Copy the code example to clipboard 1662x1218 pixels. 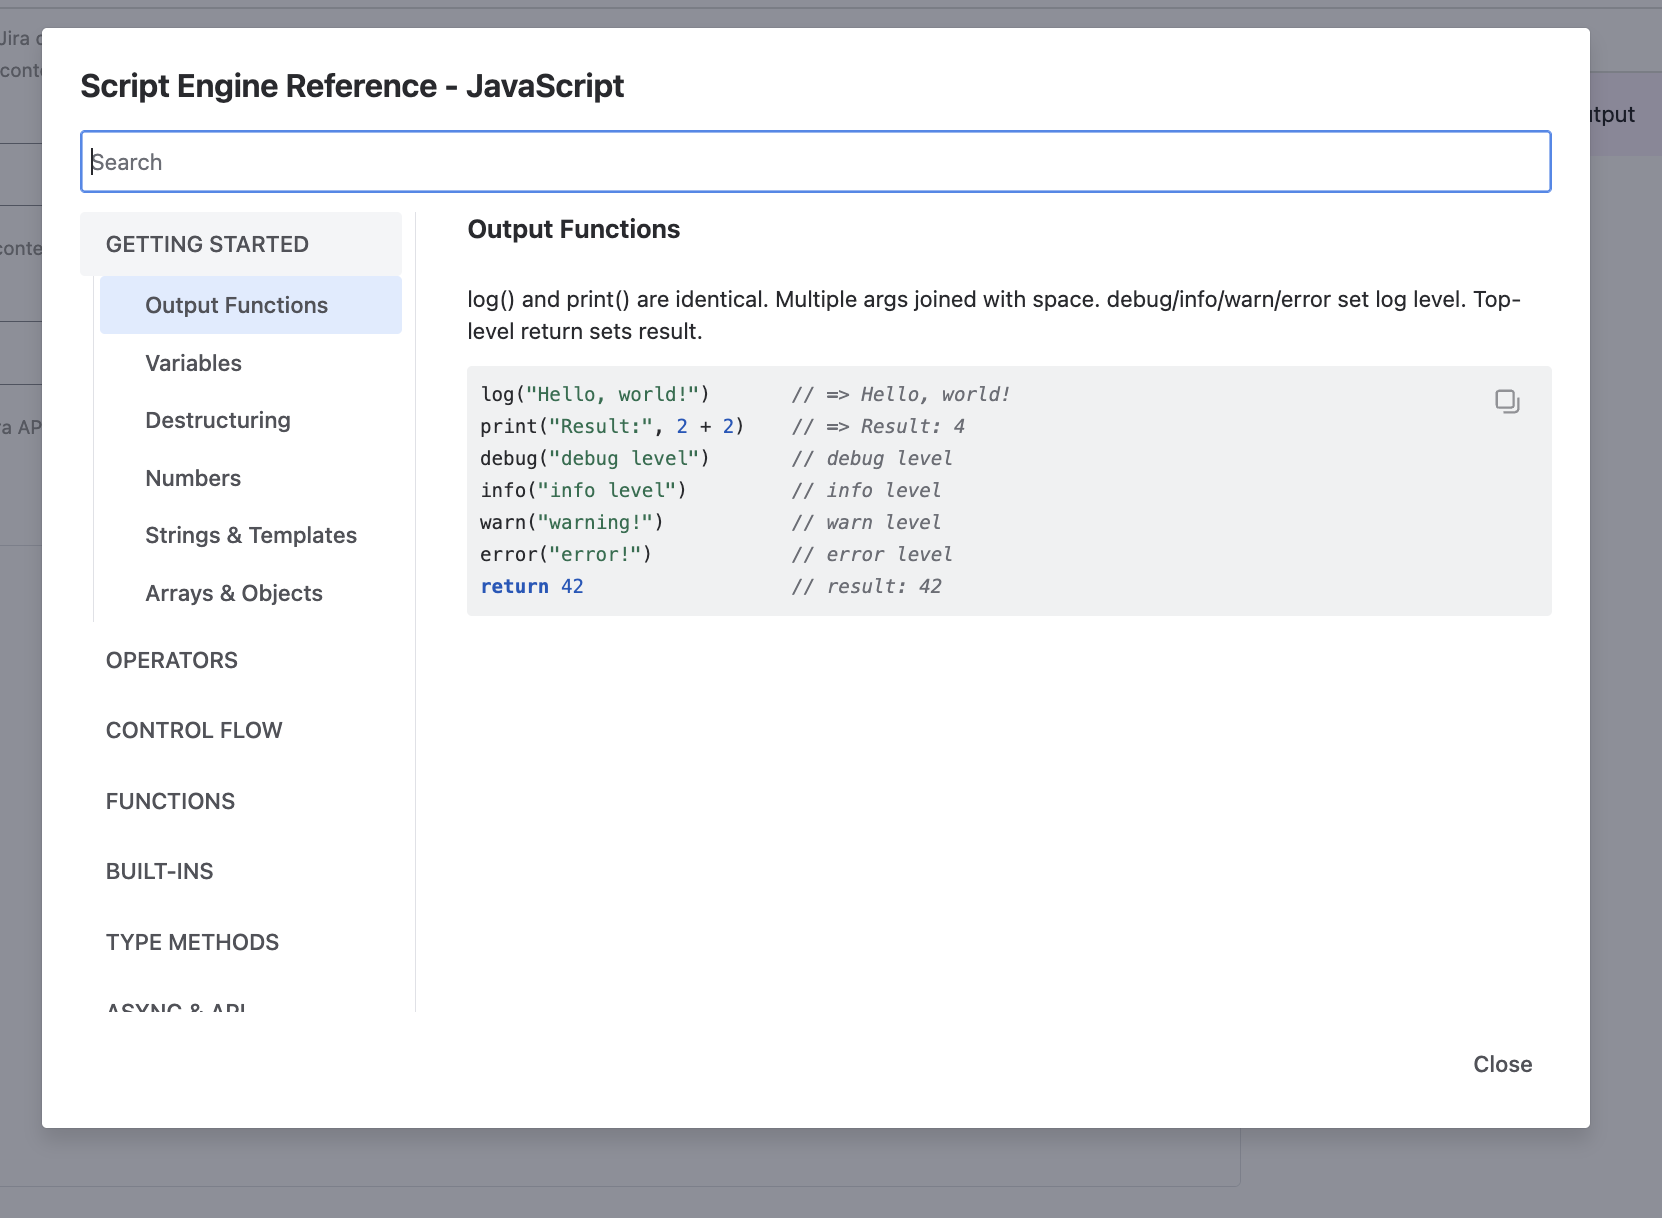tap(1507, 401)
